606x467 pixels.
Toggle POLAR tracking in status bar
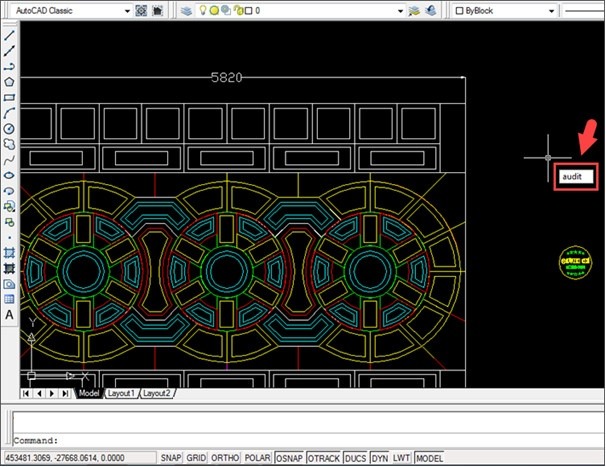tap(257, 458)
